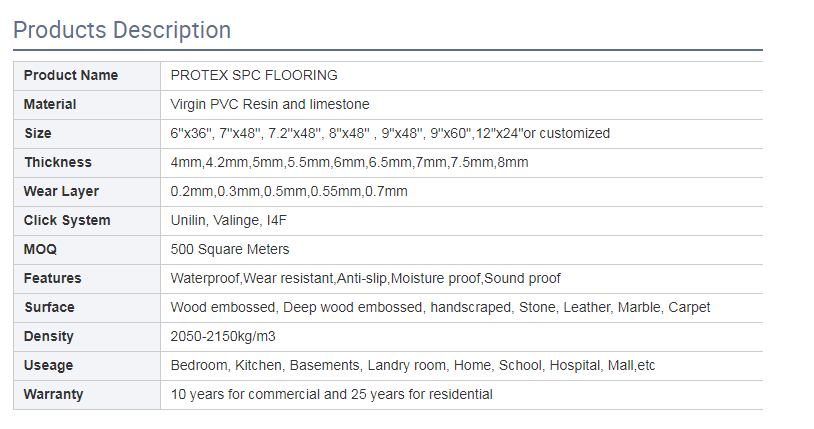Select the Warranty years description text
This screenshot has height=429, width=814.
332,394
